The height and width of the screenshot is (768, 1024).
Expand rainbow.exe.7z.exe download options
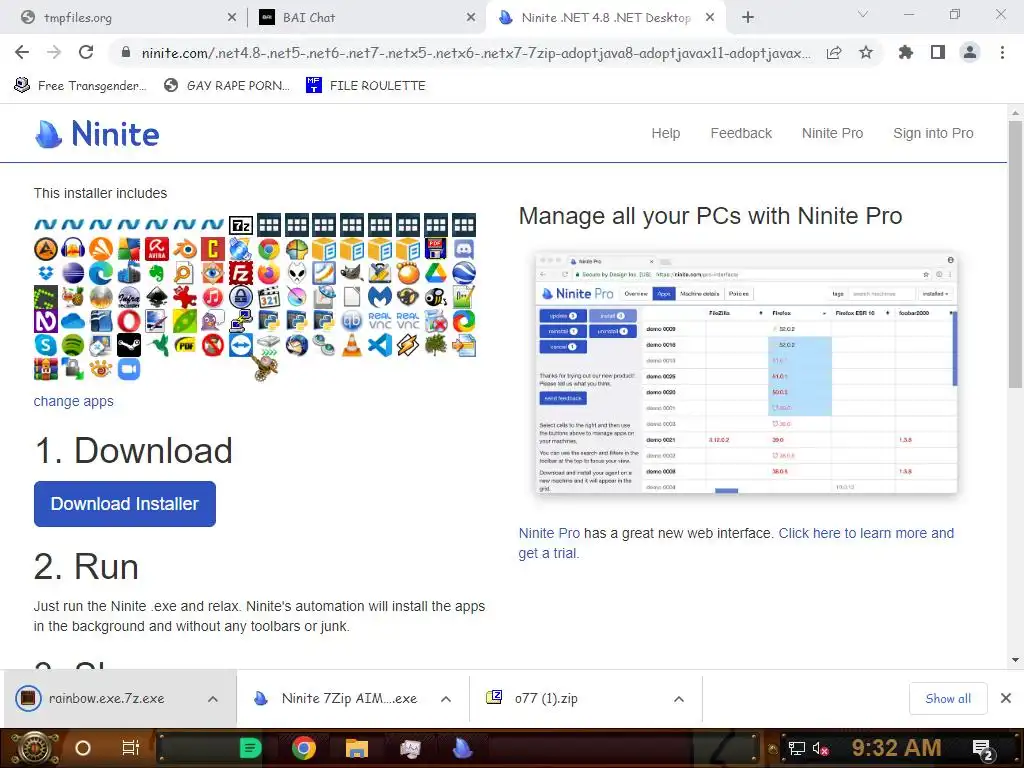[213, 699]
